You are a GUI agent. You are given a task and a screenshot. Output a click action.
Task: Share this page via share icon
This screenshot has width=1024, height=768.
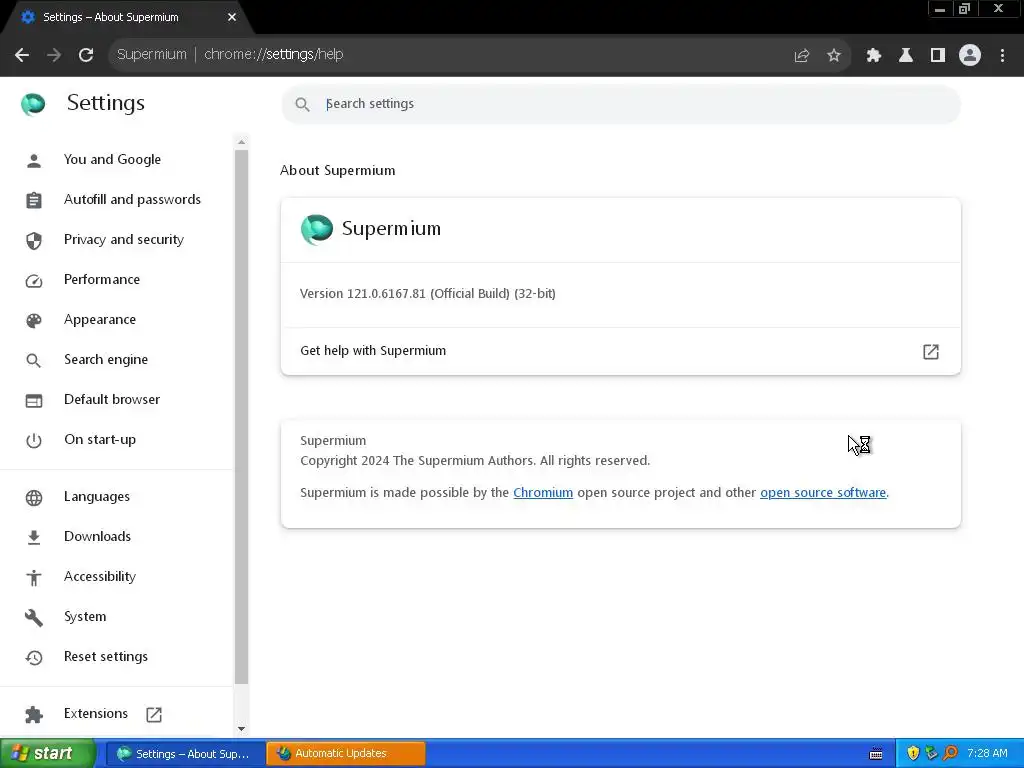click(802, 56)
